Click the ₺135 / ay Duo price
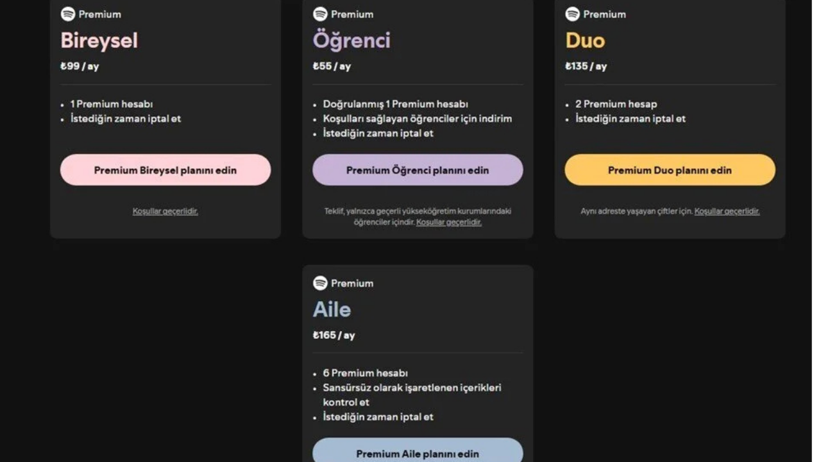This screenshot has height=462, width=820. click(x=586, y=66)
